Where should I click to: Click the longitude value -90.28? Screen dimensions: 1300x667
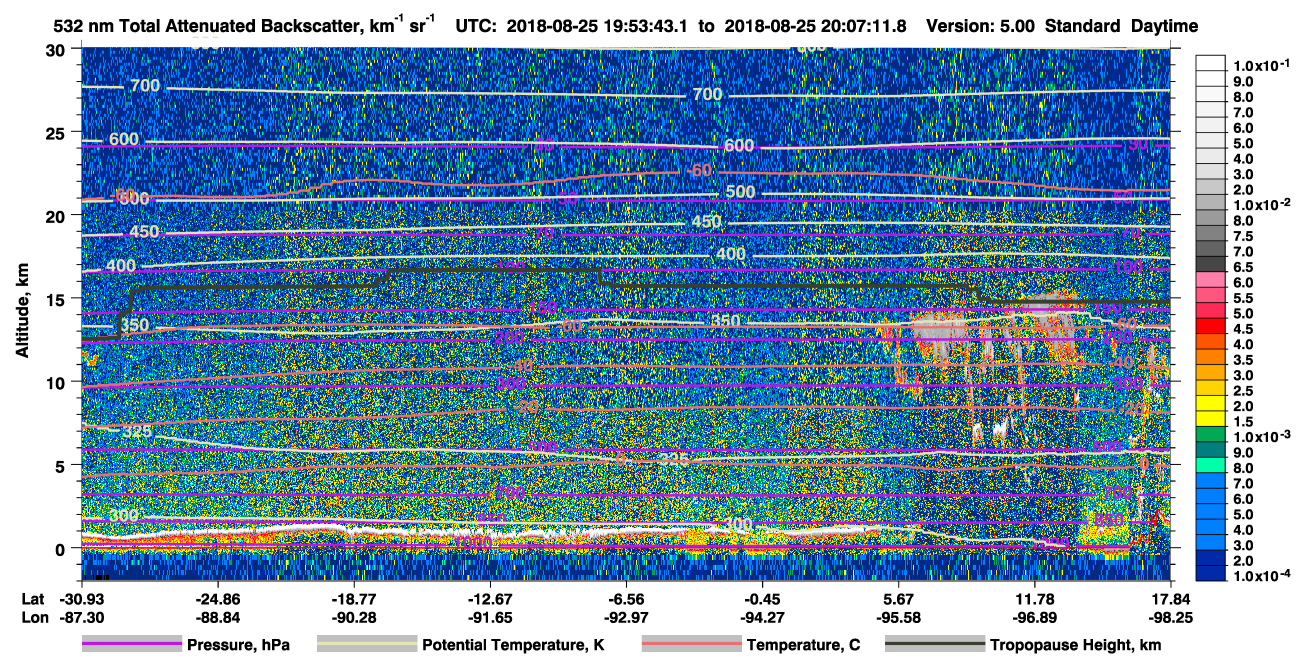click(x=353, y=618)
